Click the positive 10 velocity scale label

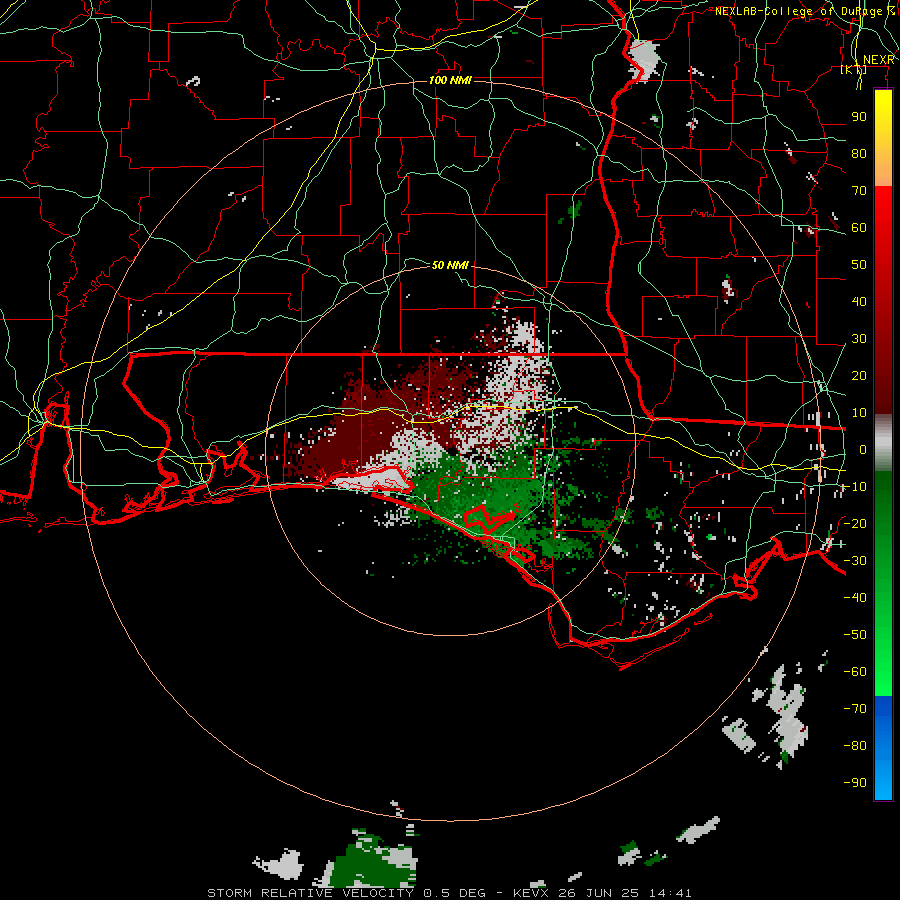pos(859,413)
